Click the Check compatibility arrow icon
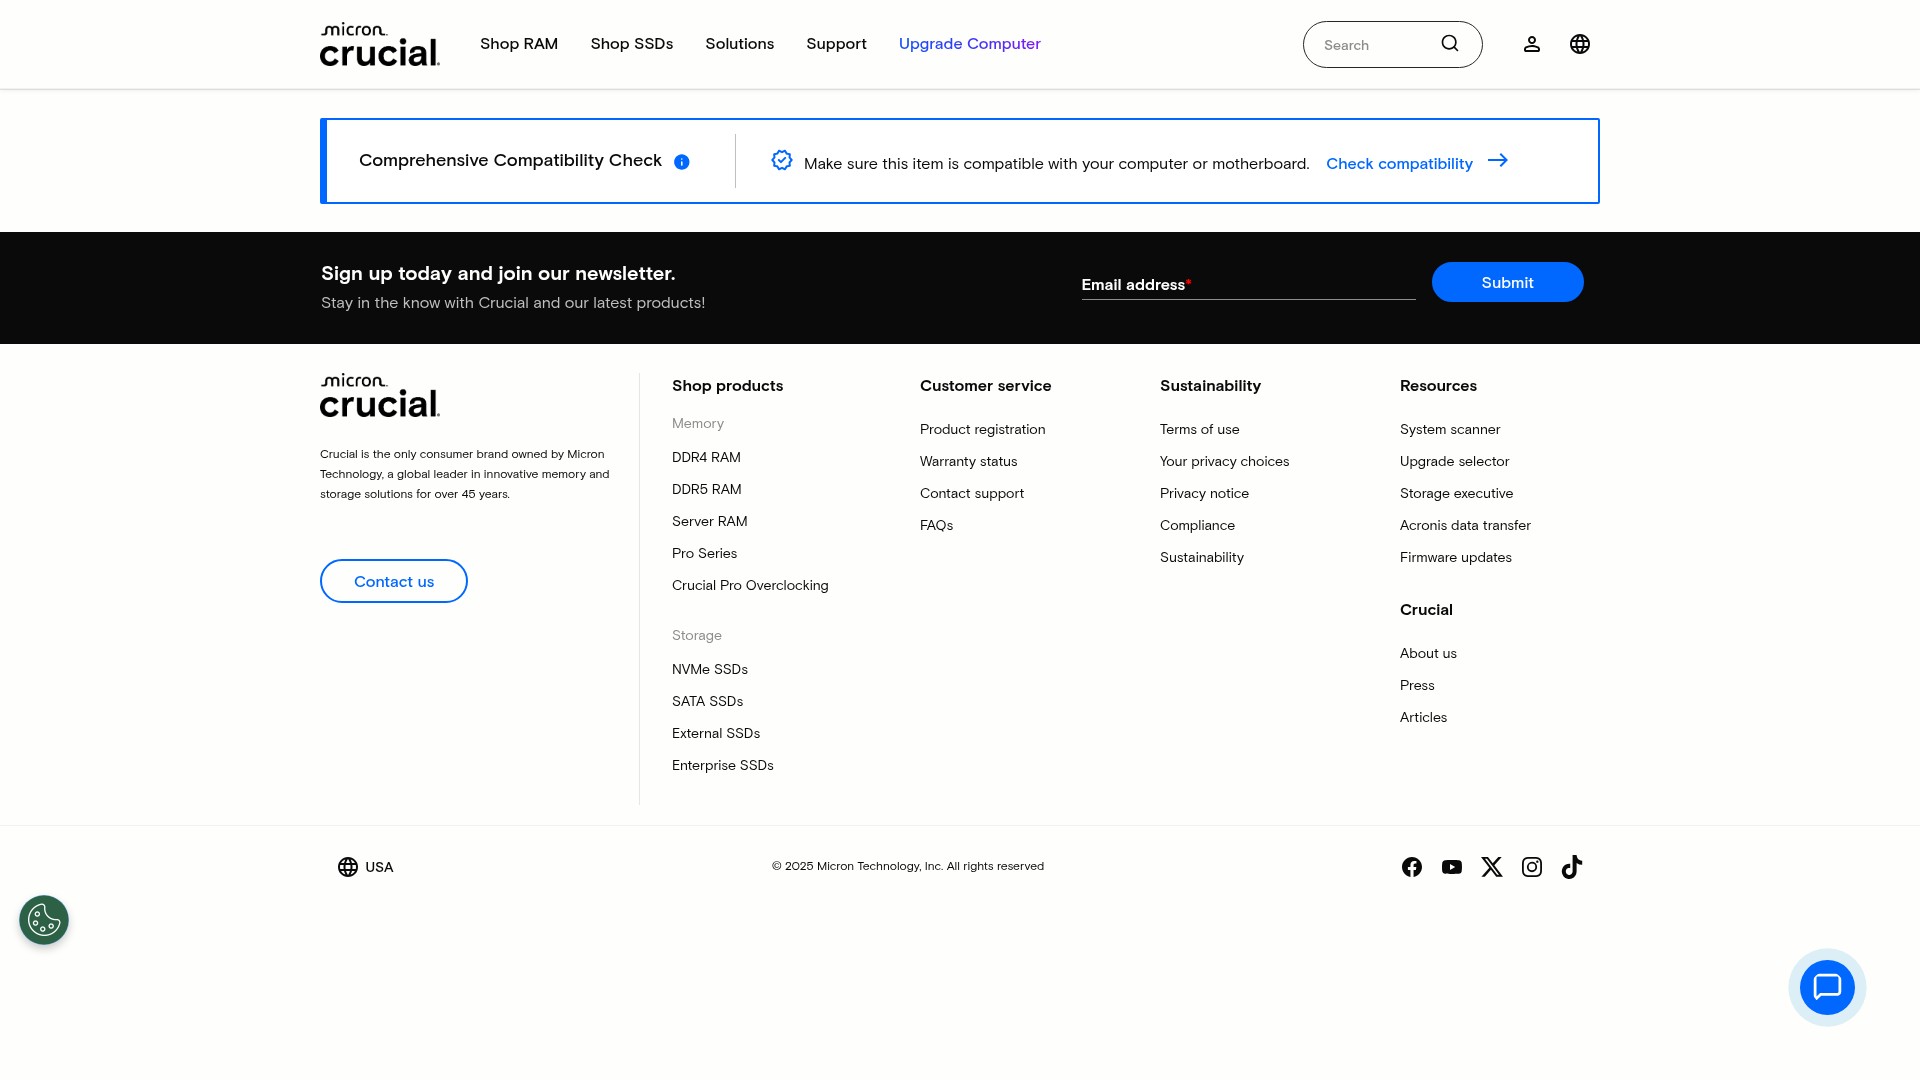The image size is (1920, 1080). coord(1498,160)
